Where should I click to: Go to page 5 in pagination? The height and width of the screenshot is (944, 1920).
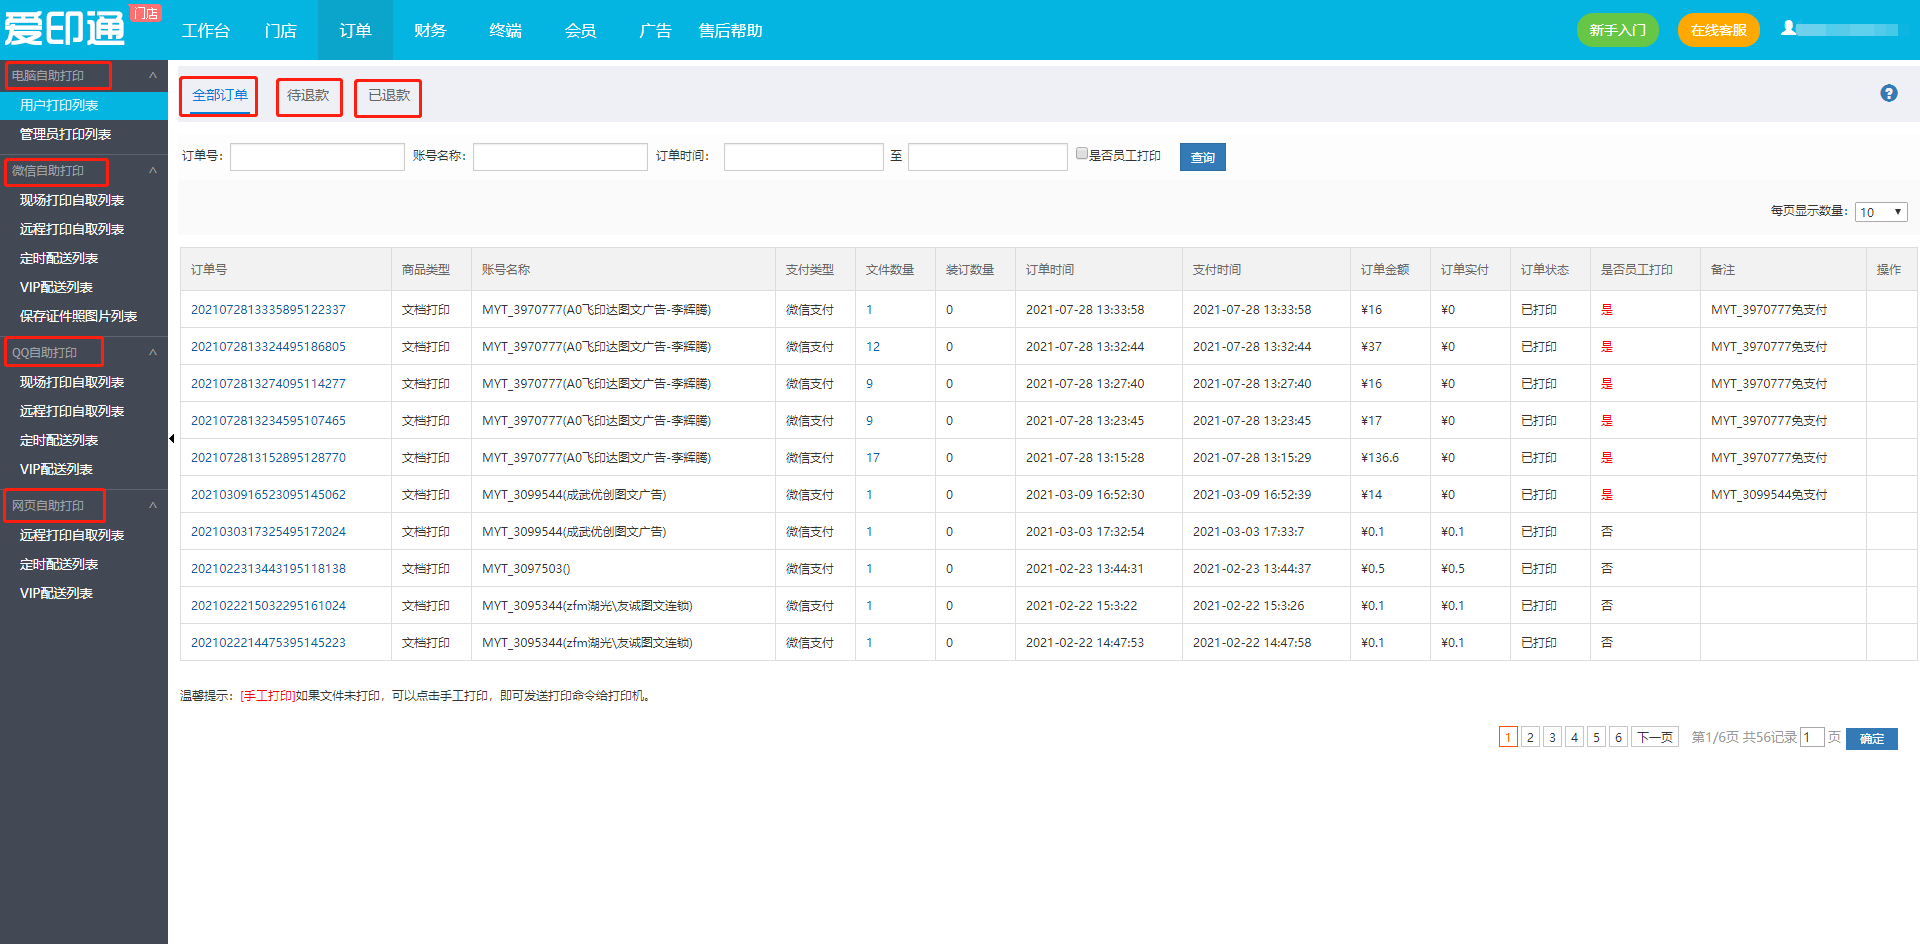(1596, 737)
